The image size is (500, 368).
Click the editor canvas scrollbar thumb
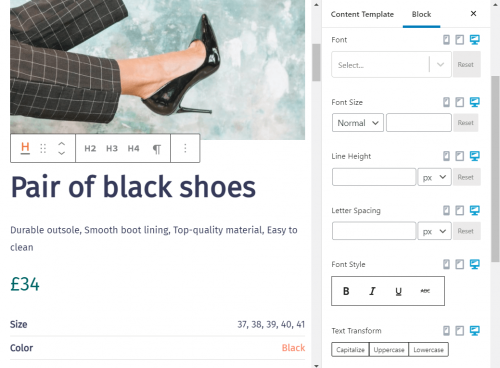point(316,62)
